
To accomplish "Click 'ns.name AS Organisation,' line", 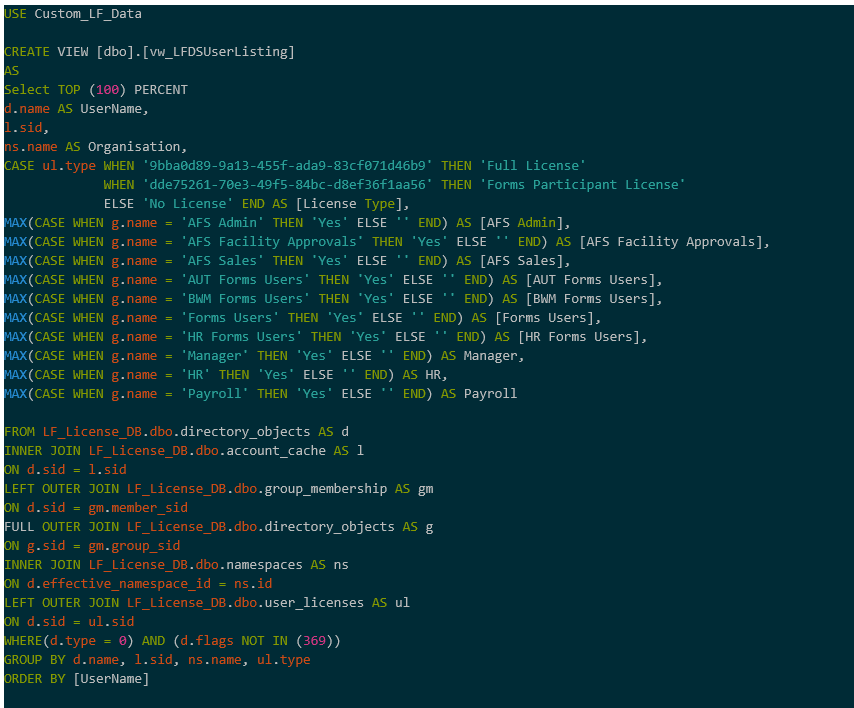I will pos(95,147).
